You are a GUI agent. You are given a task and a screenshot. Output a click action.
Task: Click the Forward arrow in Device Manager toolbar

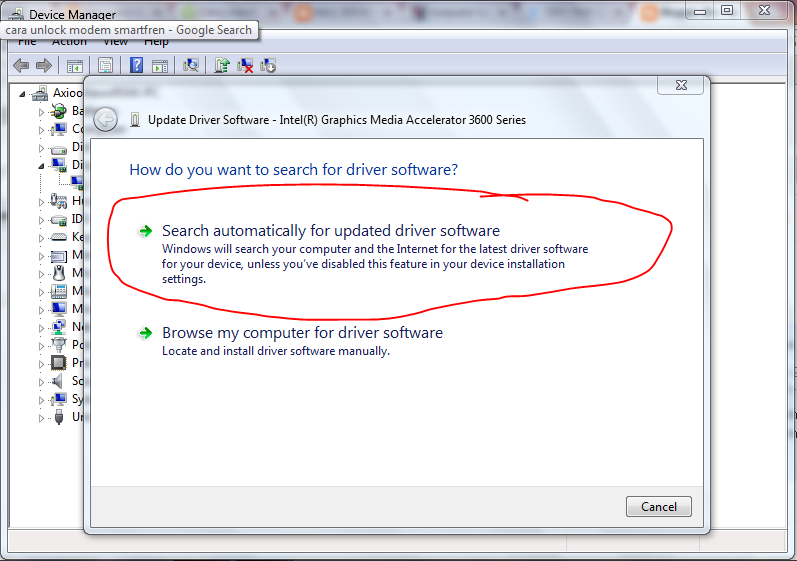click(x=44, y=66)
